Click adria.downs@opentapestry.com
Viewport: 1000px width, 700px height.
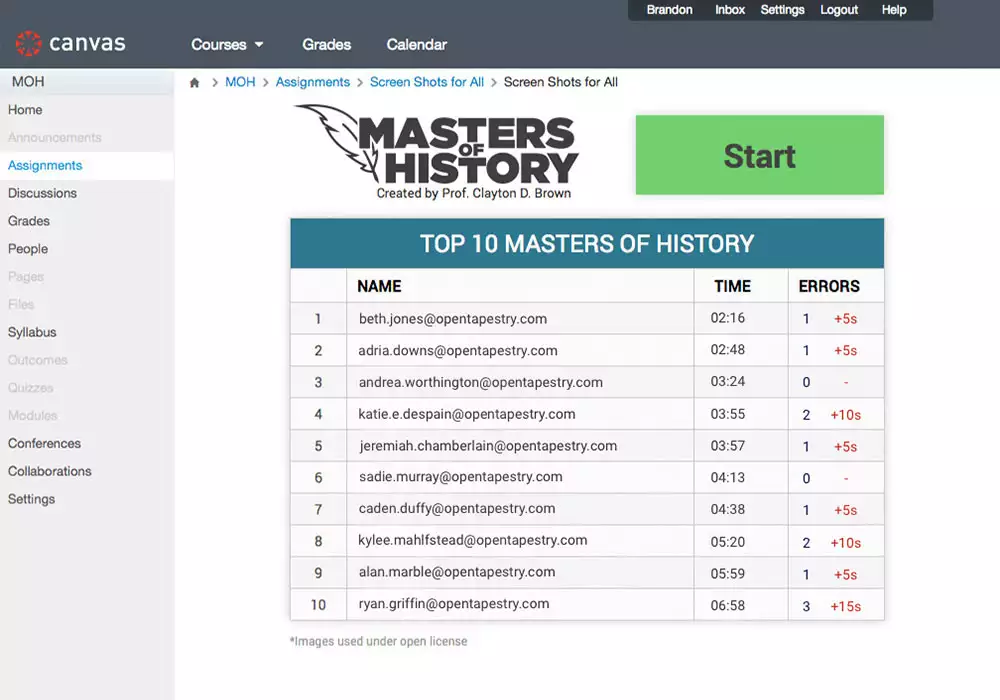coord(458,351)
